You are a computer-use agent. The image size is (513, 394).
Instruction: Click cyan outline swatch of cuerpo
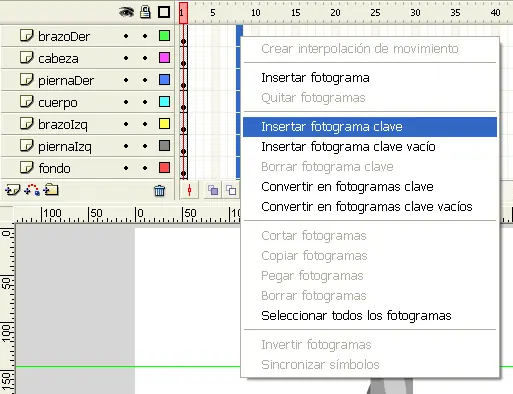point(164,102)
